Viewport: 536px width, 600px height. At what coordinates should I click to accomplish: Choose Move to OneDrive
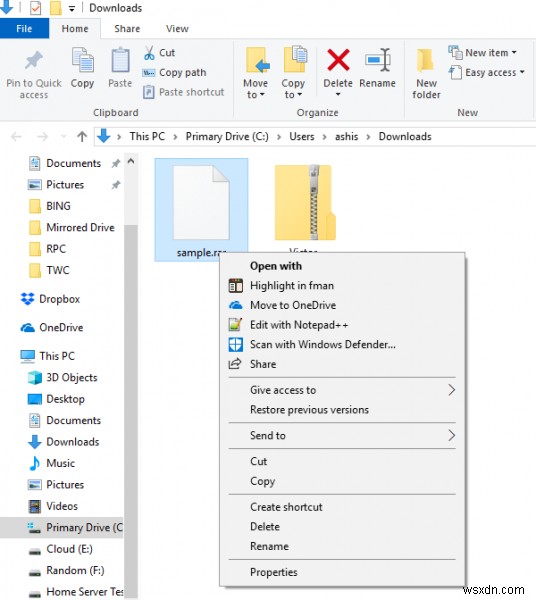pos(293,305)
